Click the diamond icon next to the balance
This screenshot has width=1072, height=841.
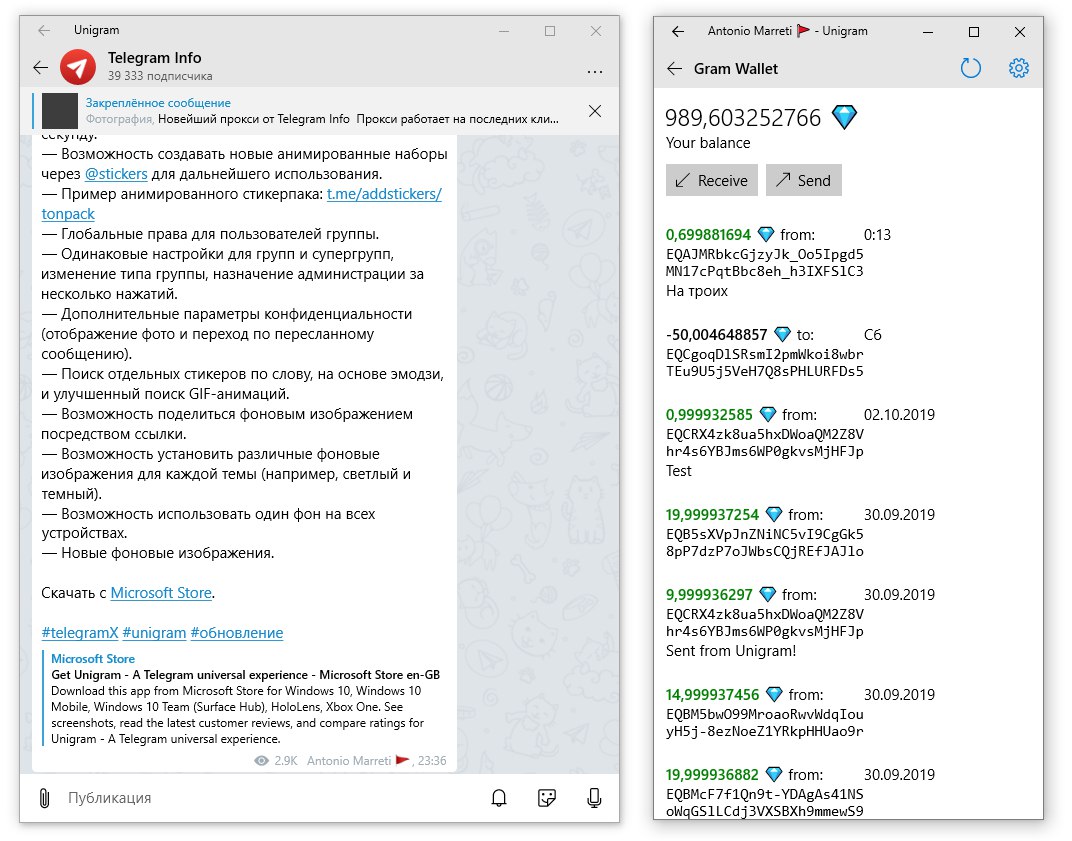[844, 117]
